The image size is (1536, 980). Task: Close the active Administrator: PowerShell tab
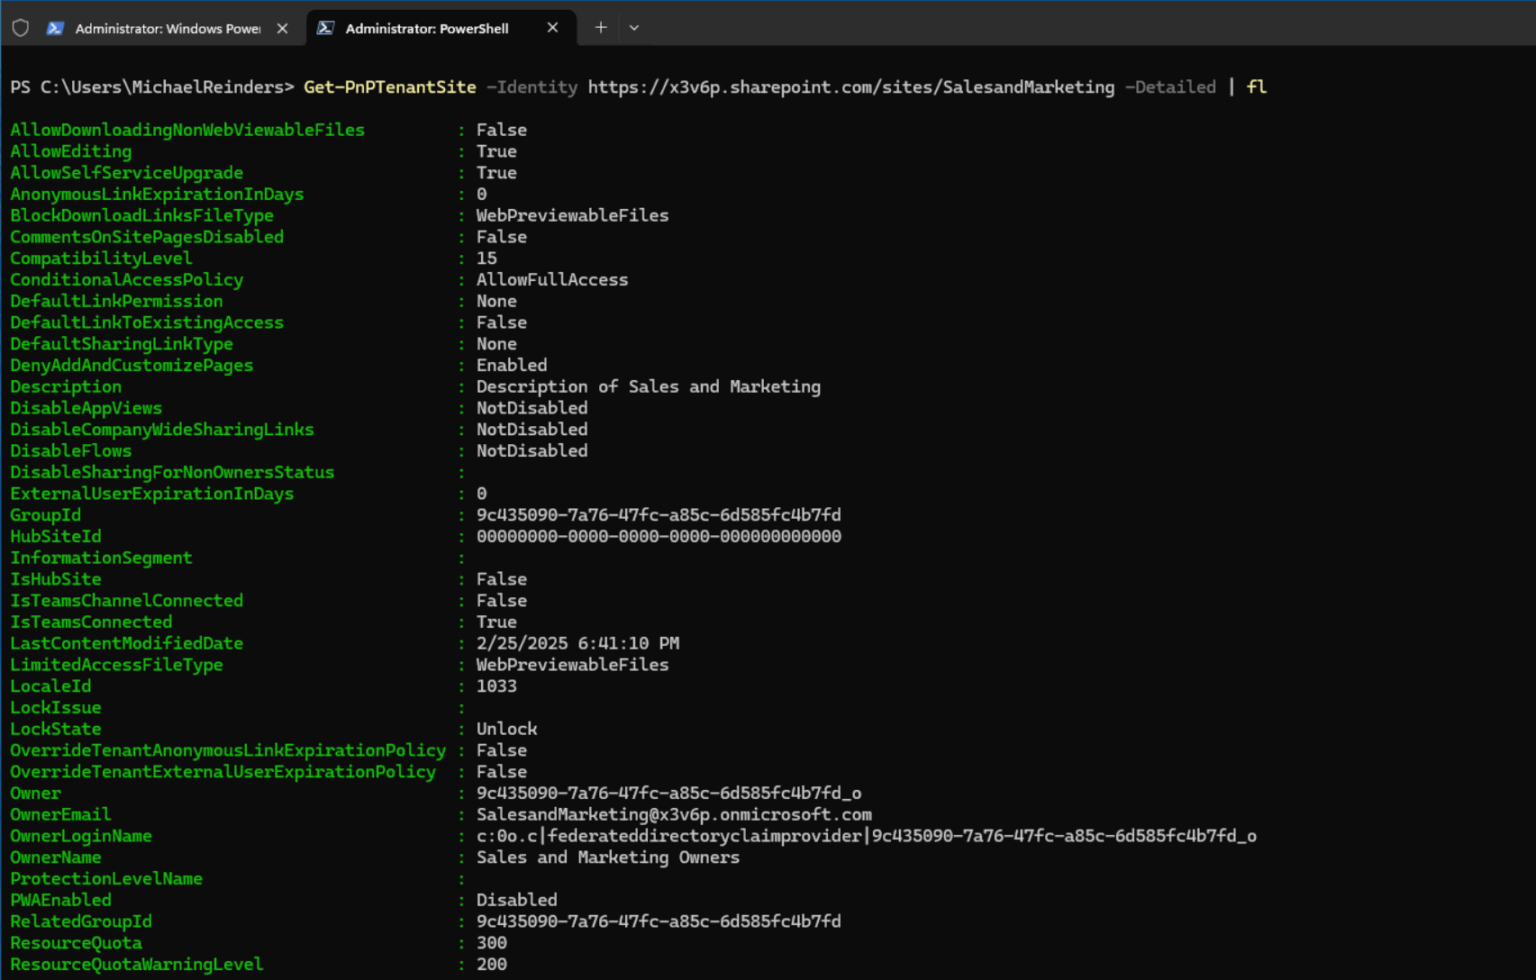point(553,28)
